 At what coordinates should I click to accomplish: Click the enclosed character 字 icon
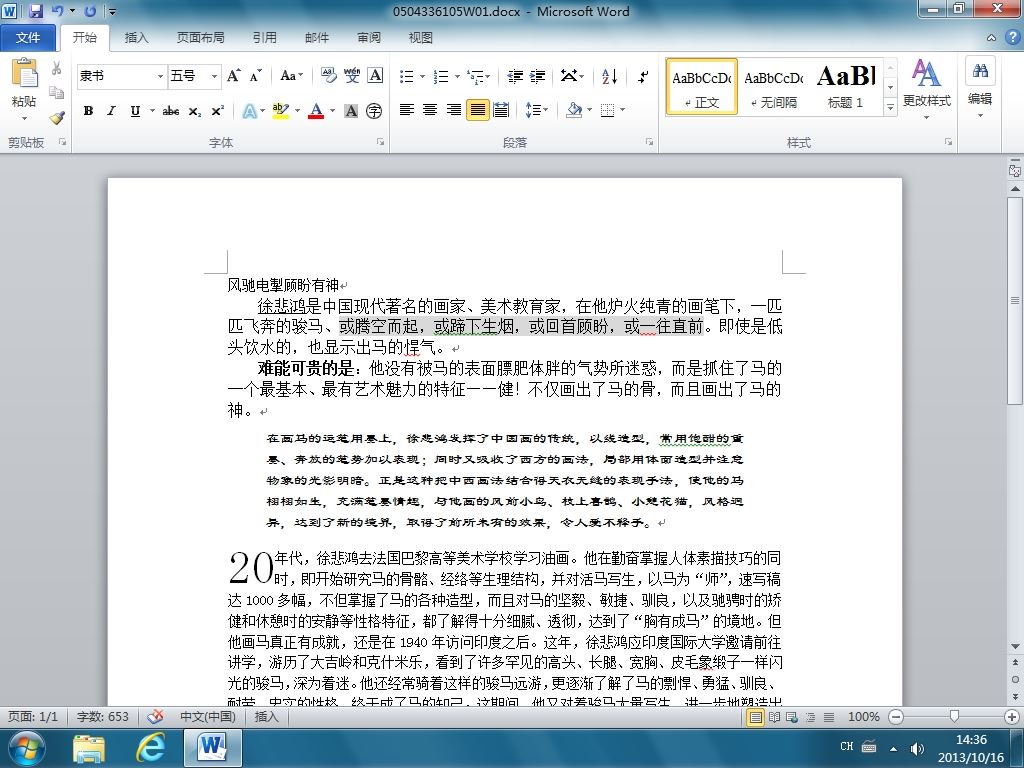tap(374, 111)
